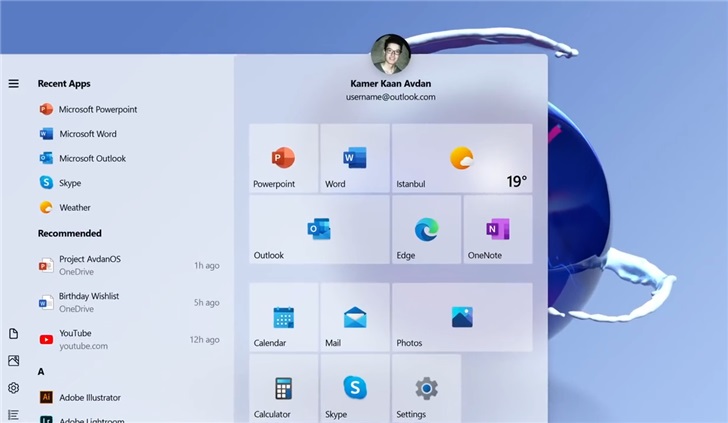The height and width of the screenshot is (423, 728).
Task: Open the Word tile
Action: (355, 158)
